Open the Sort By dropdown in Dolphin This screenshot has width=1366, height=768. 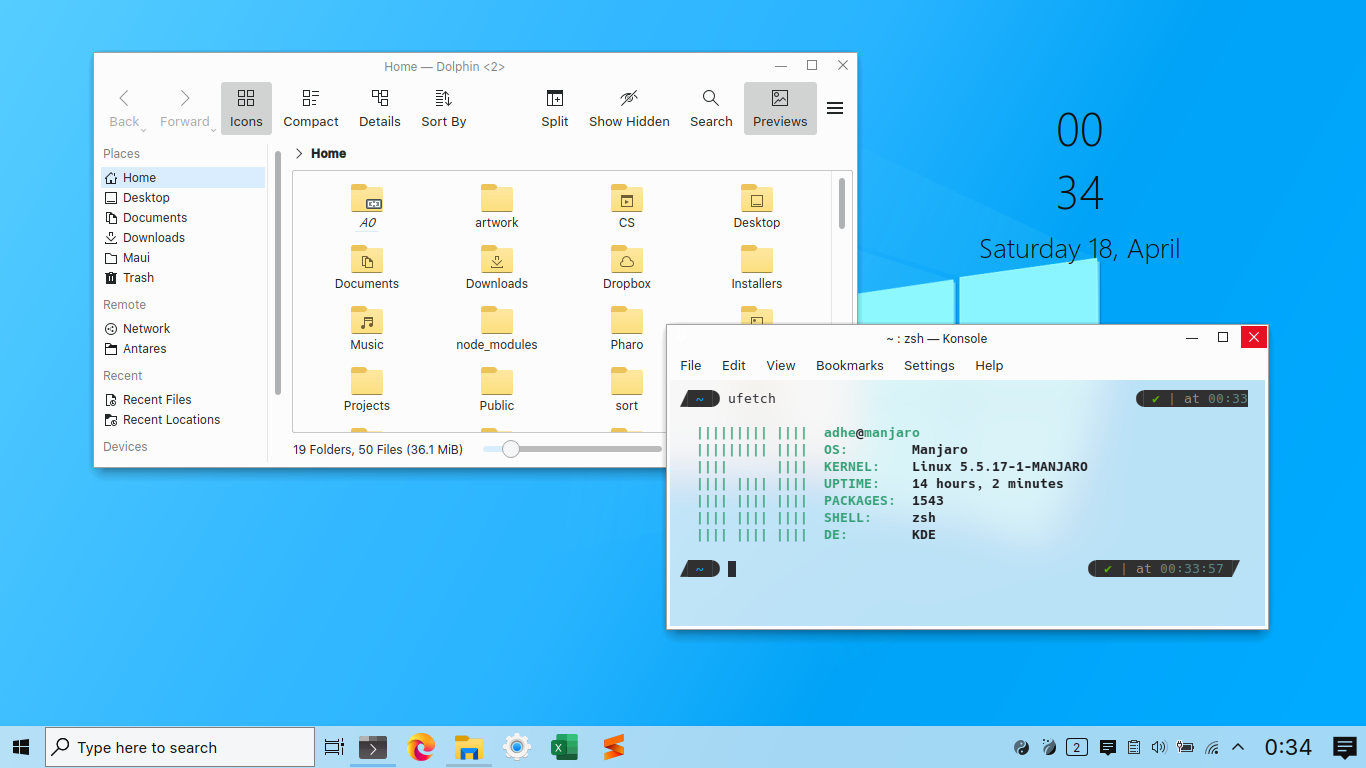(x=444, y=108)
